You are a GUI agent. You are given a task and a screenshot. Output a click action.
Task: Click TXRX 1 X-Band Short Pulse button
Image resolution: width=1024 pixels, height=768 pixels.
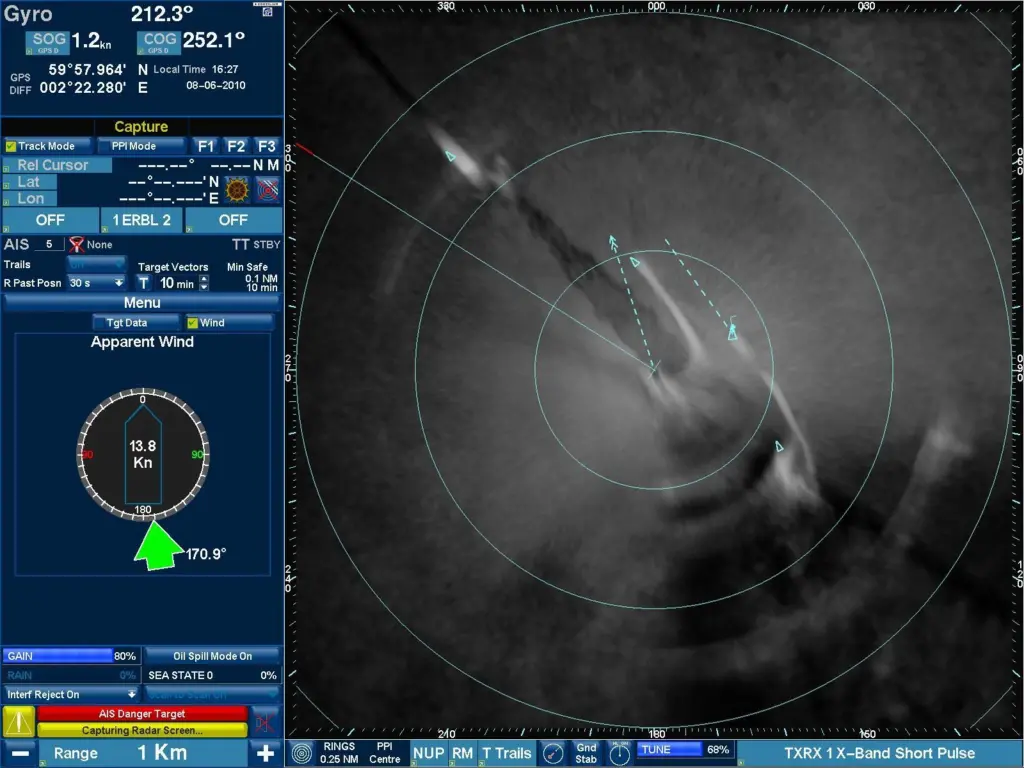tap(880, 753)
